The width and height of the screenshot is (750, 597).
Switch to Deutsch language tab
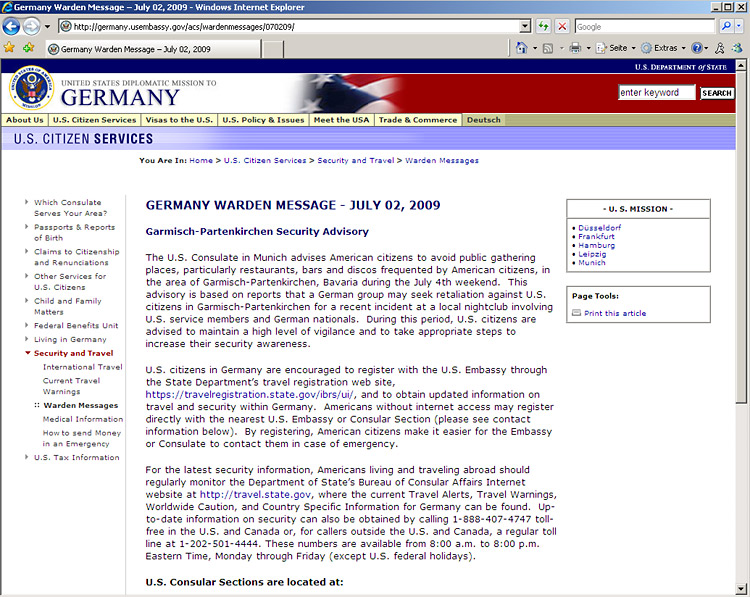[484, 120]
